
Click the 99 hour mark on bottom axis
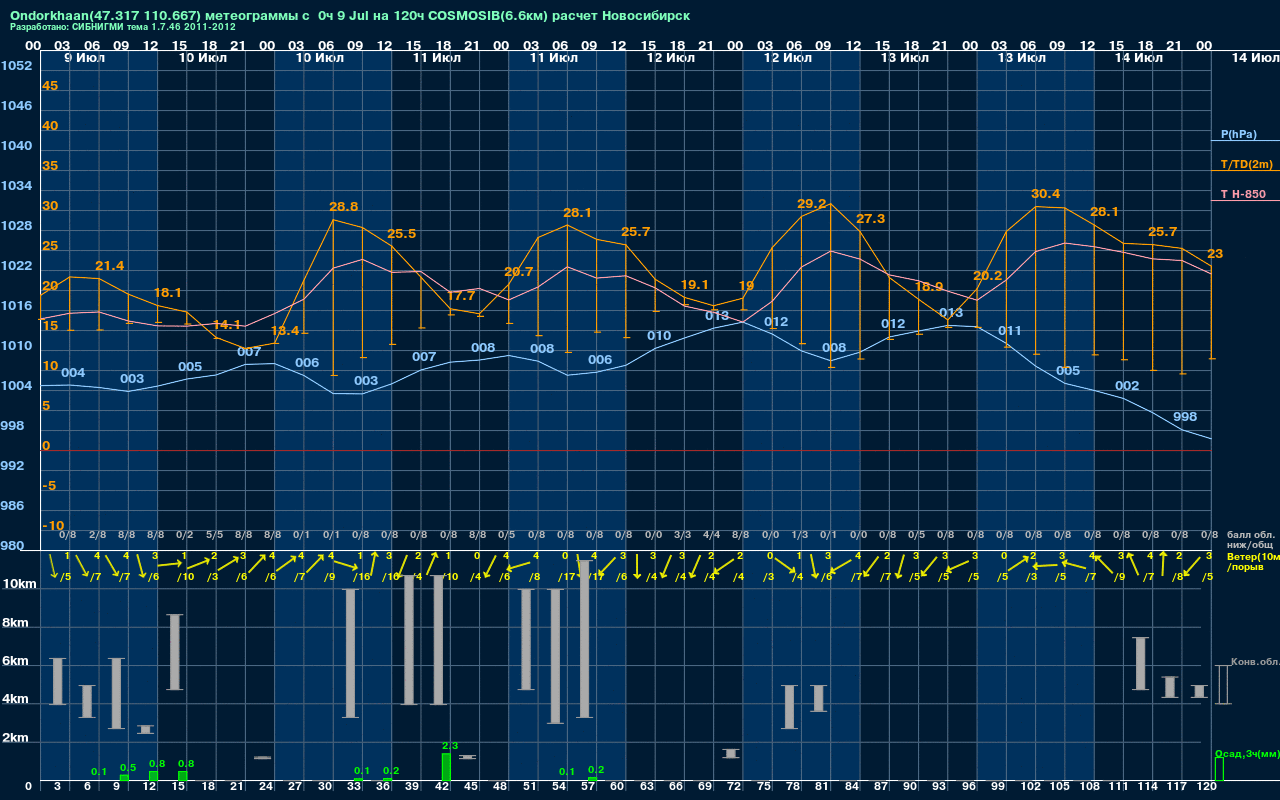[998, 787]
